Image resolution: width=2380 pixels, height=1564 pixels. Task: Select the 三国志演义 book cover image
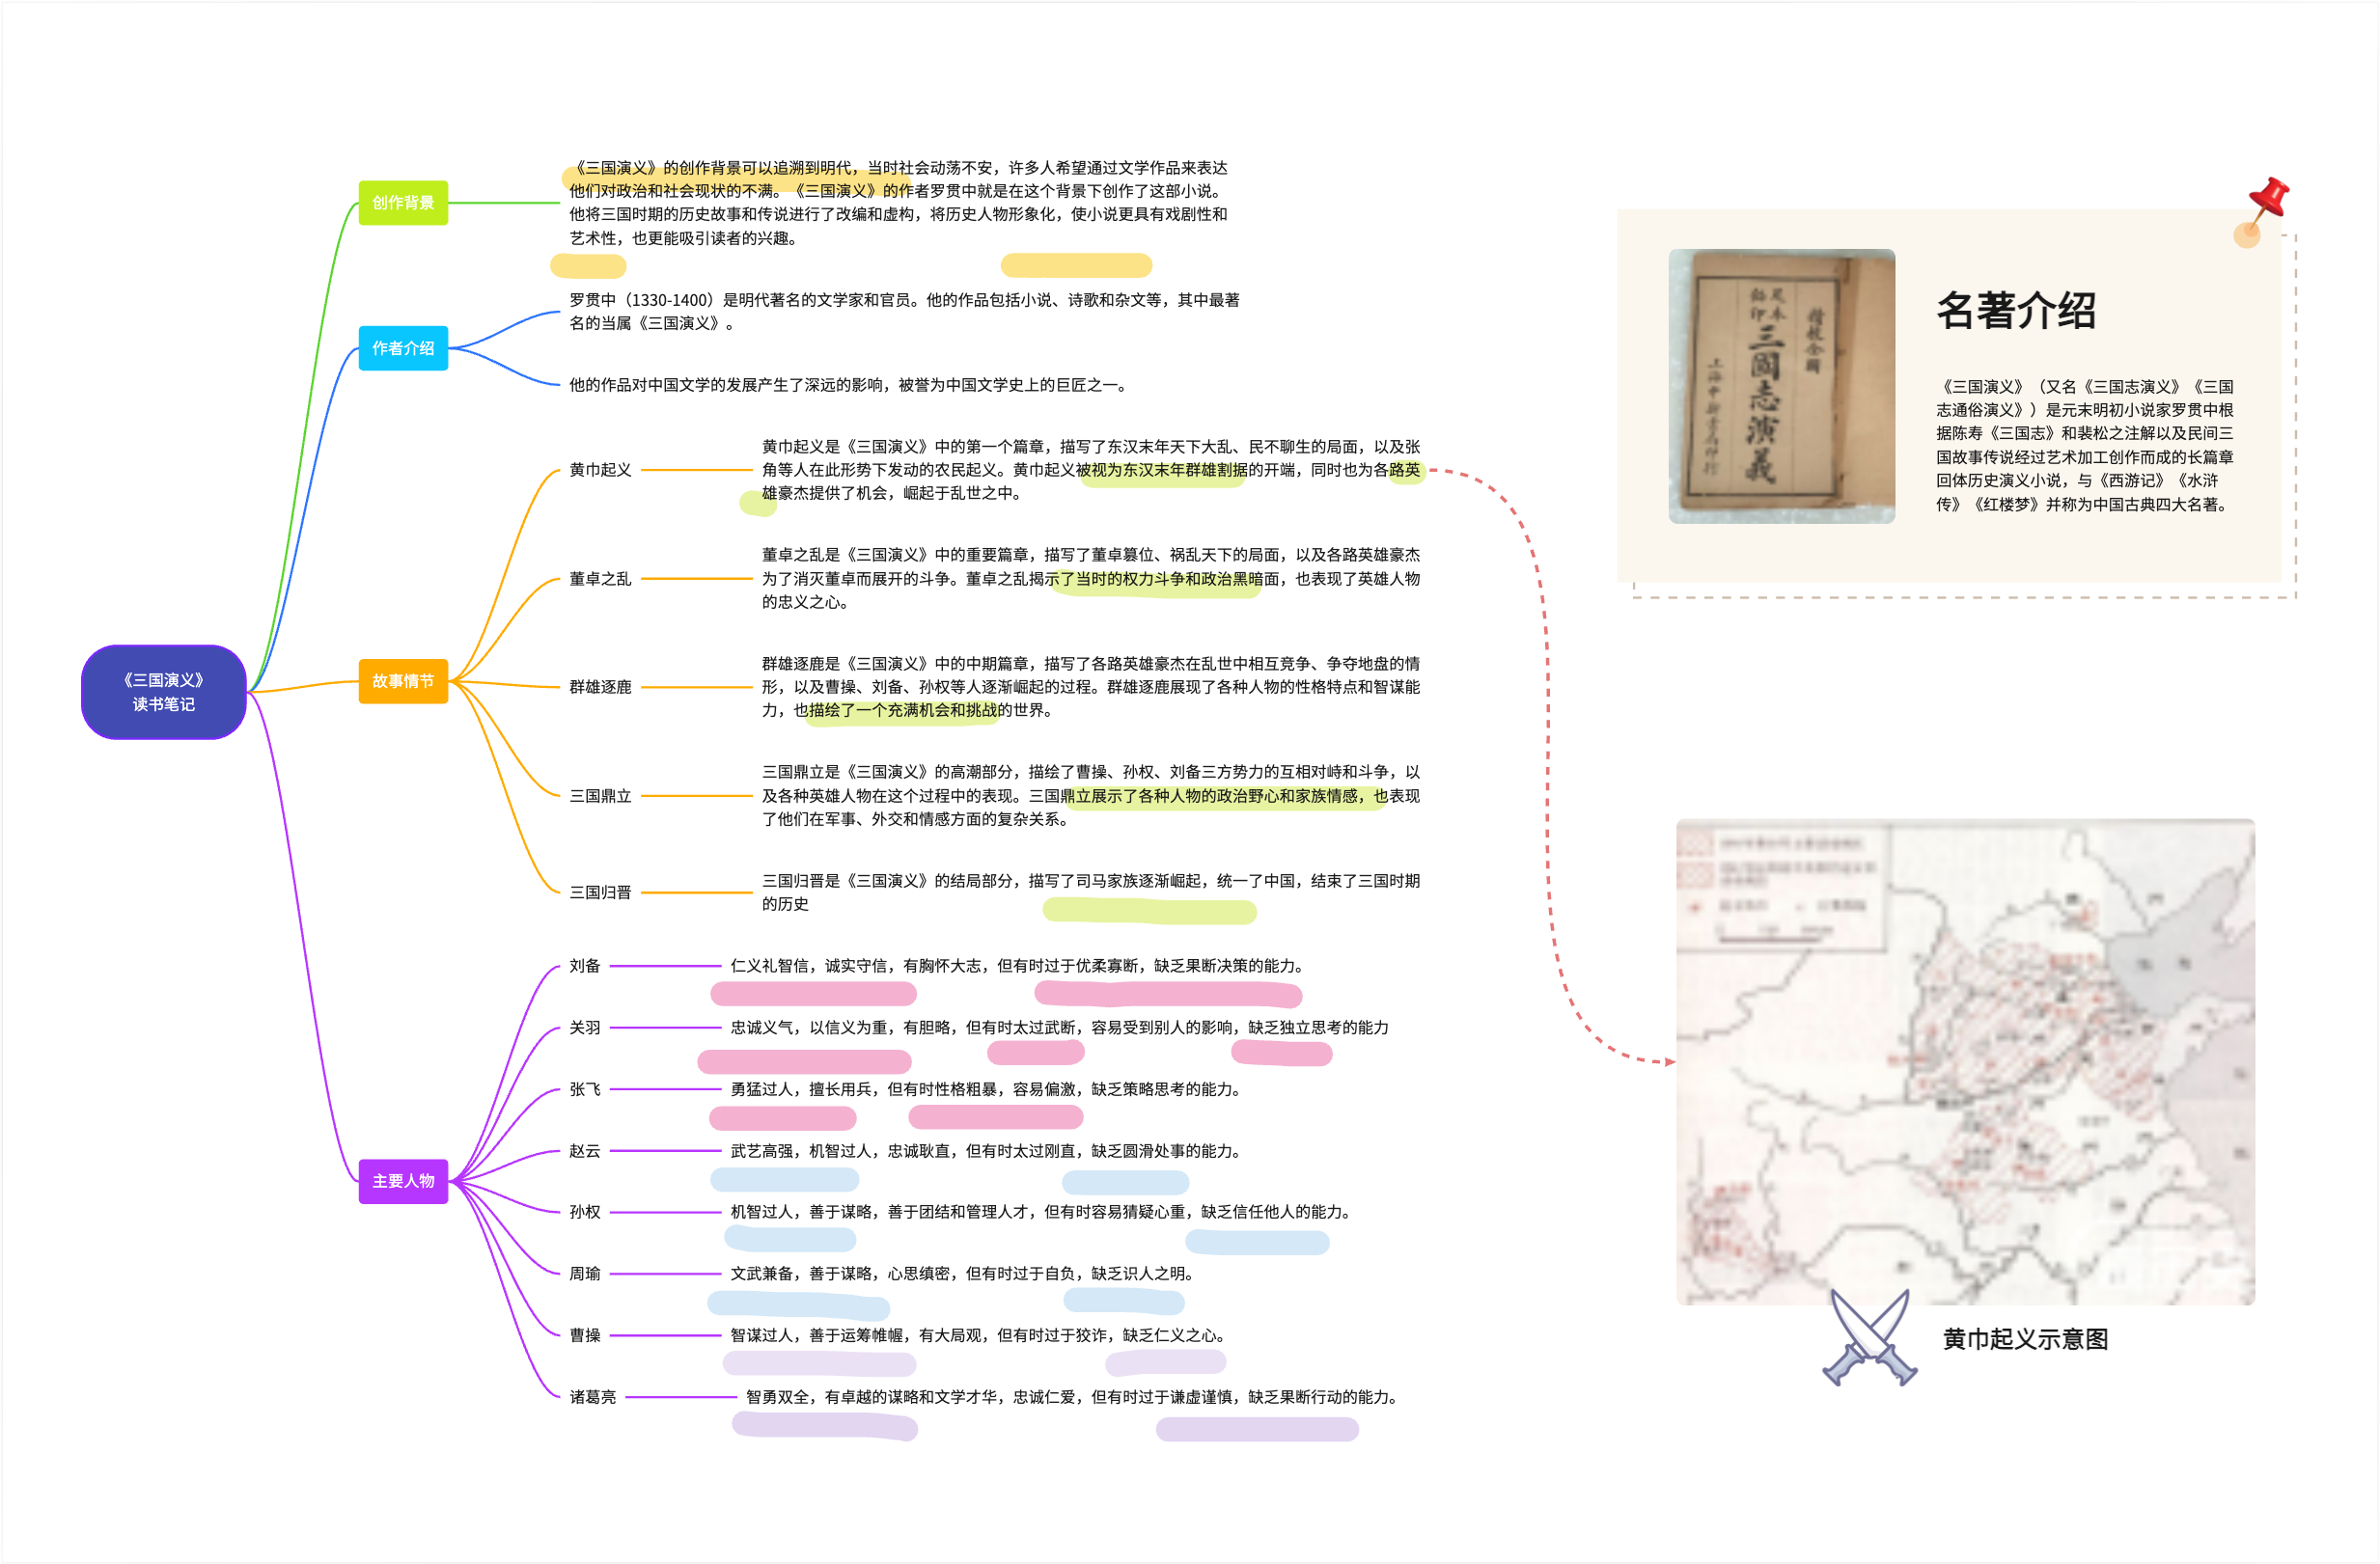(x=1781, y=386)
